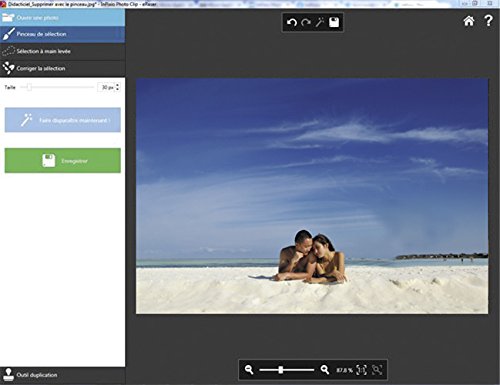Click the zoom level slider handle
The image size is (500, 385).
281,370
